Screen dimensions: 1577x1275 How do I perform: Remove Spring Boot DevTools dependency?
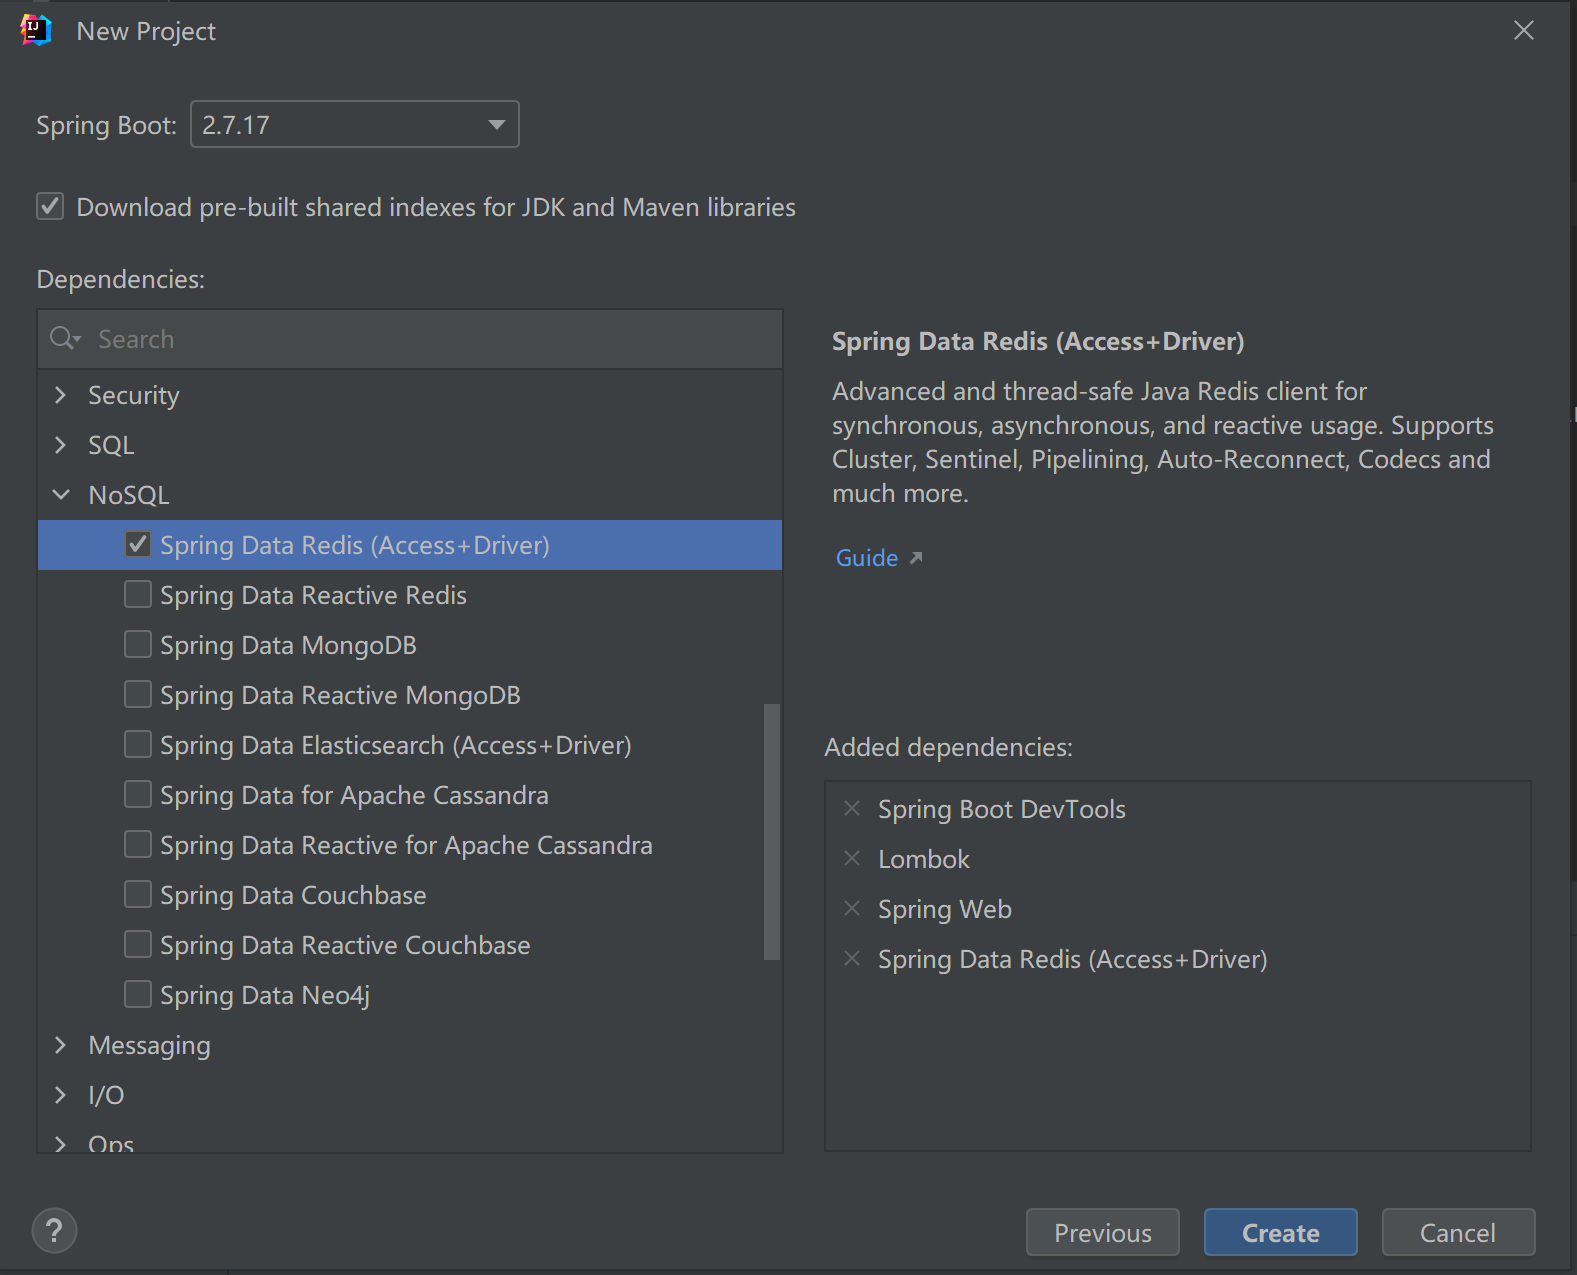pyautogui.click(x=852, y=808)
